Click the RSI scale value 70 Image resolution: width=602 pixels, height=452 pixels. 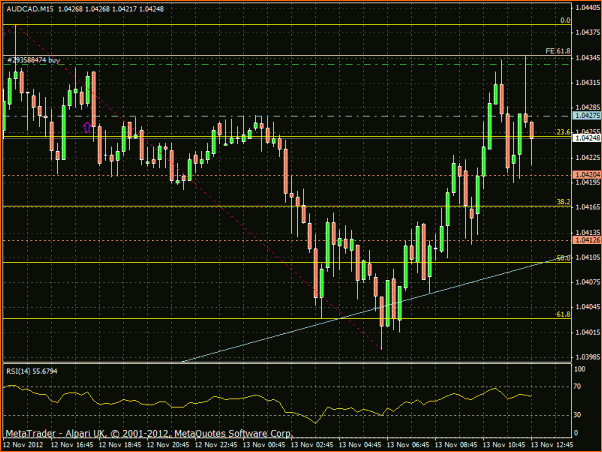point(577,387)
